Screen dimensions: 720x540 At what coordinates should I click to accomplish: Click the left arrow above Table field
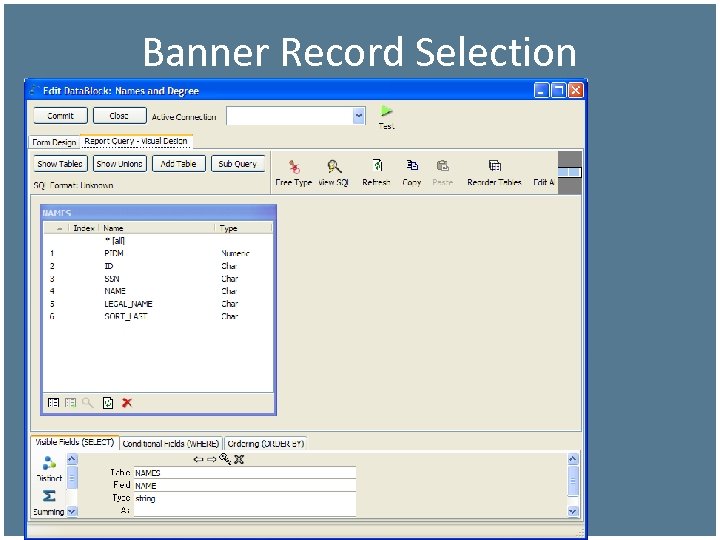coord(198,459)
